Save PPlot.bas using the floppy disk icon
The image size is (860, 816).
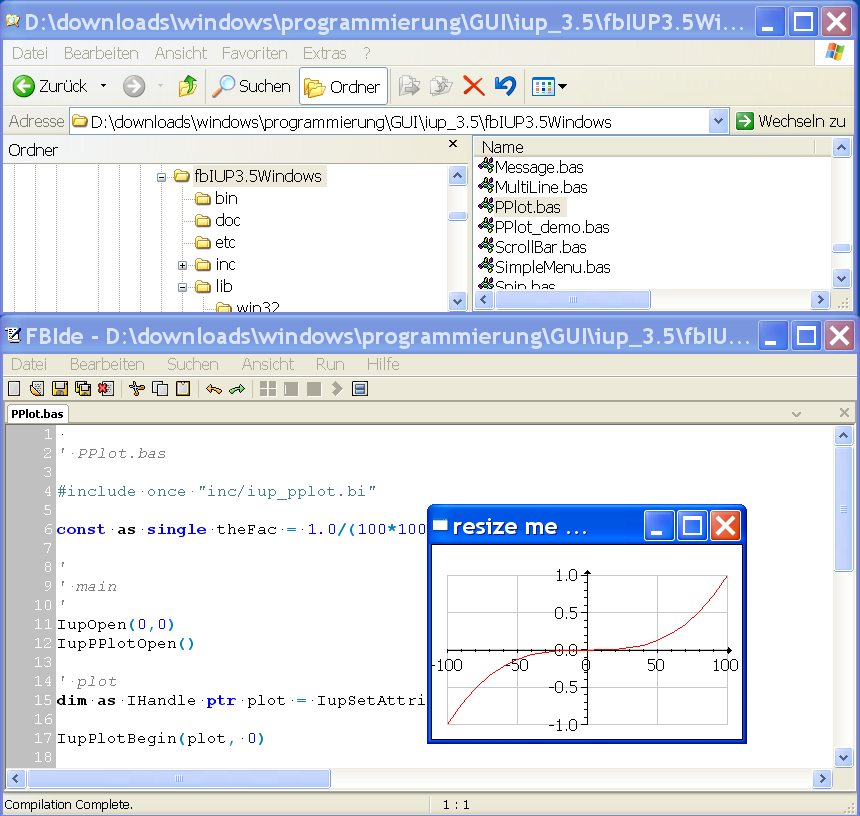[60, 389]
